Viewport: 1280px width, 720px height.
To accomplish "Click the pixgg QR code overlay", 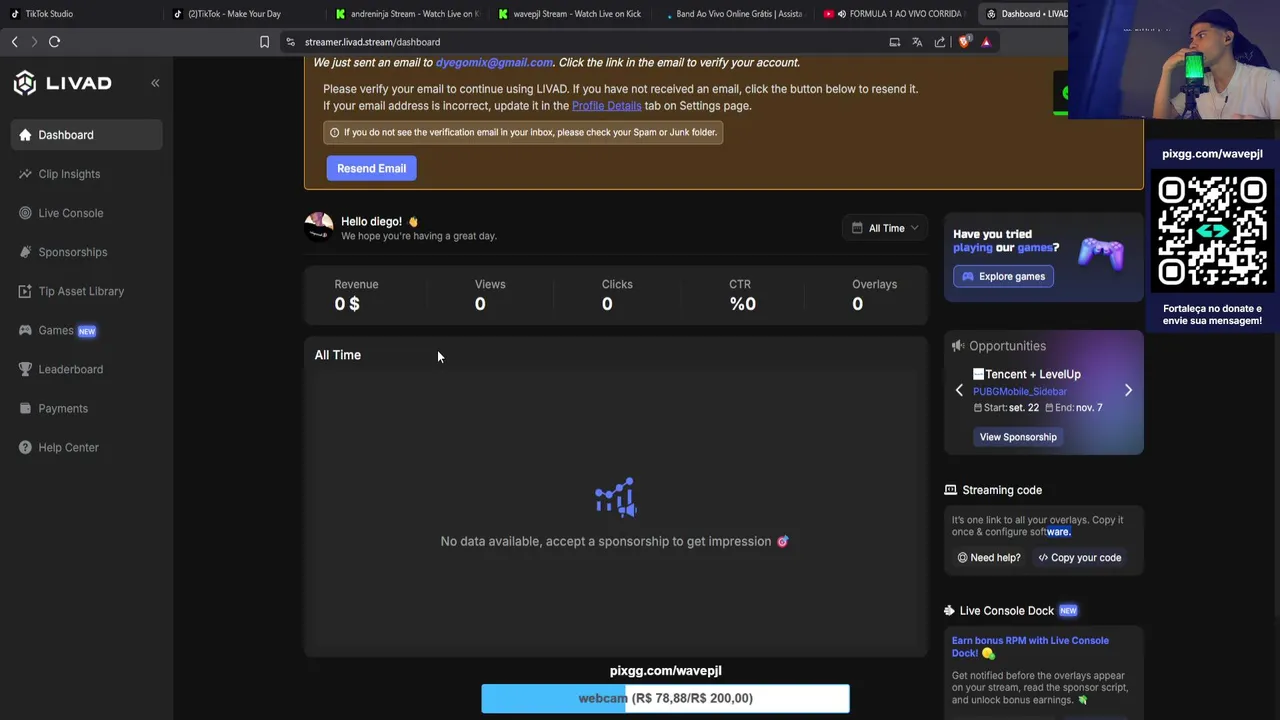I will [x=1212, y=231].
